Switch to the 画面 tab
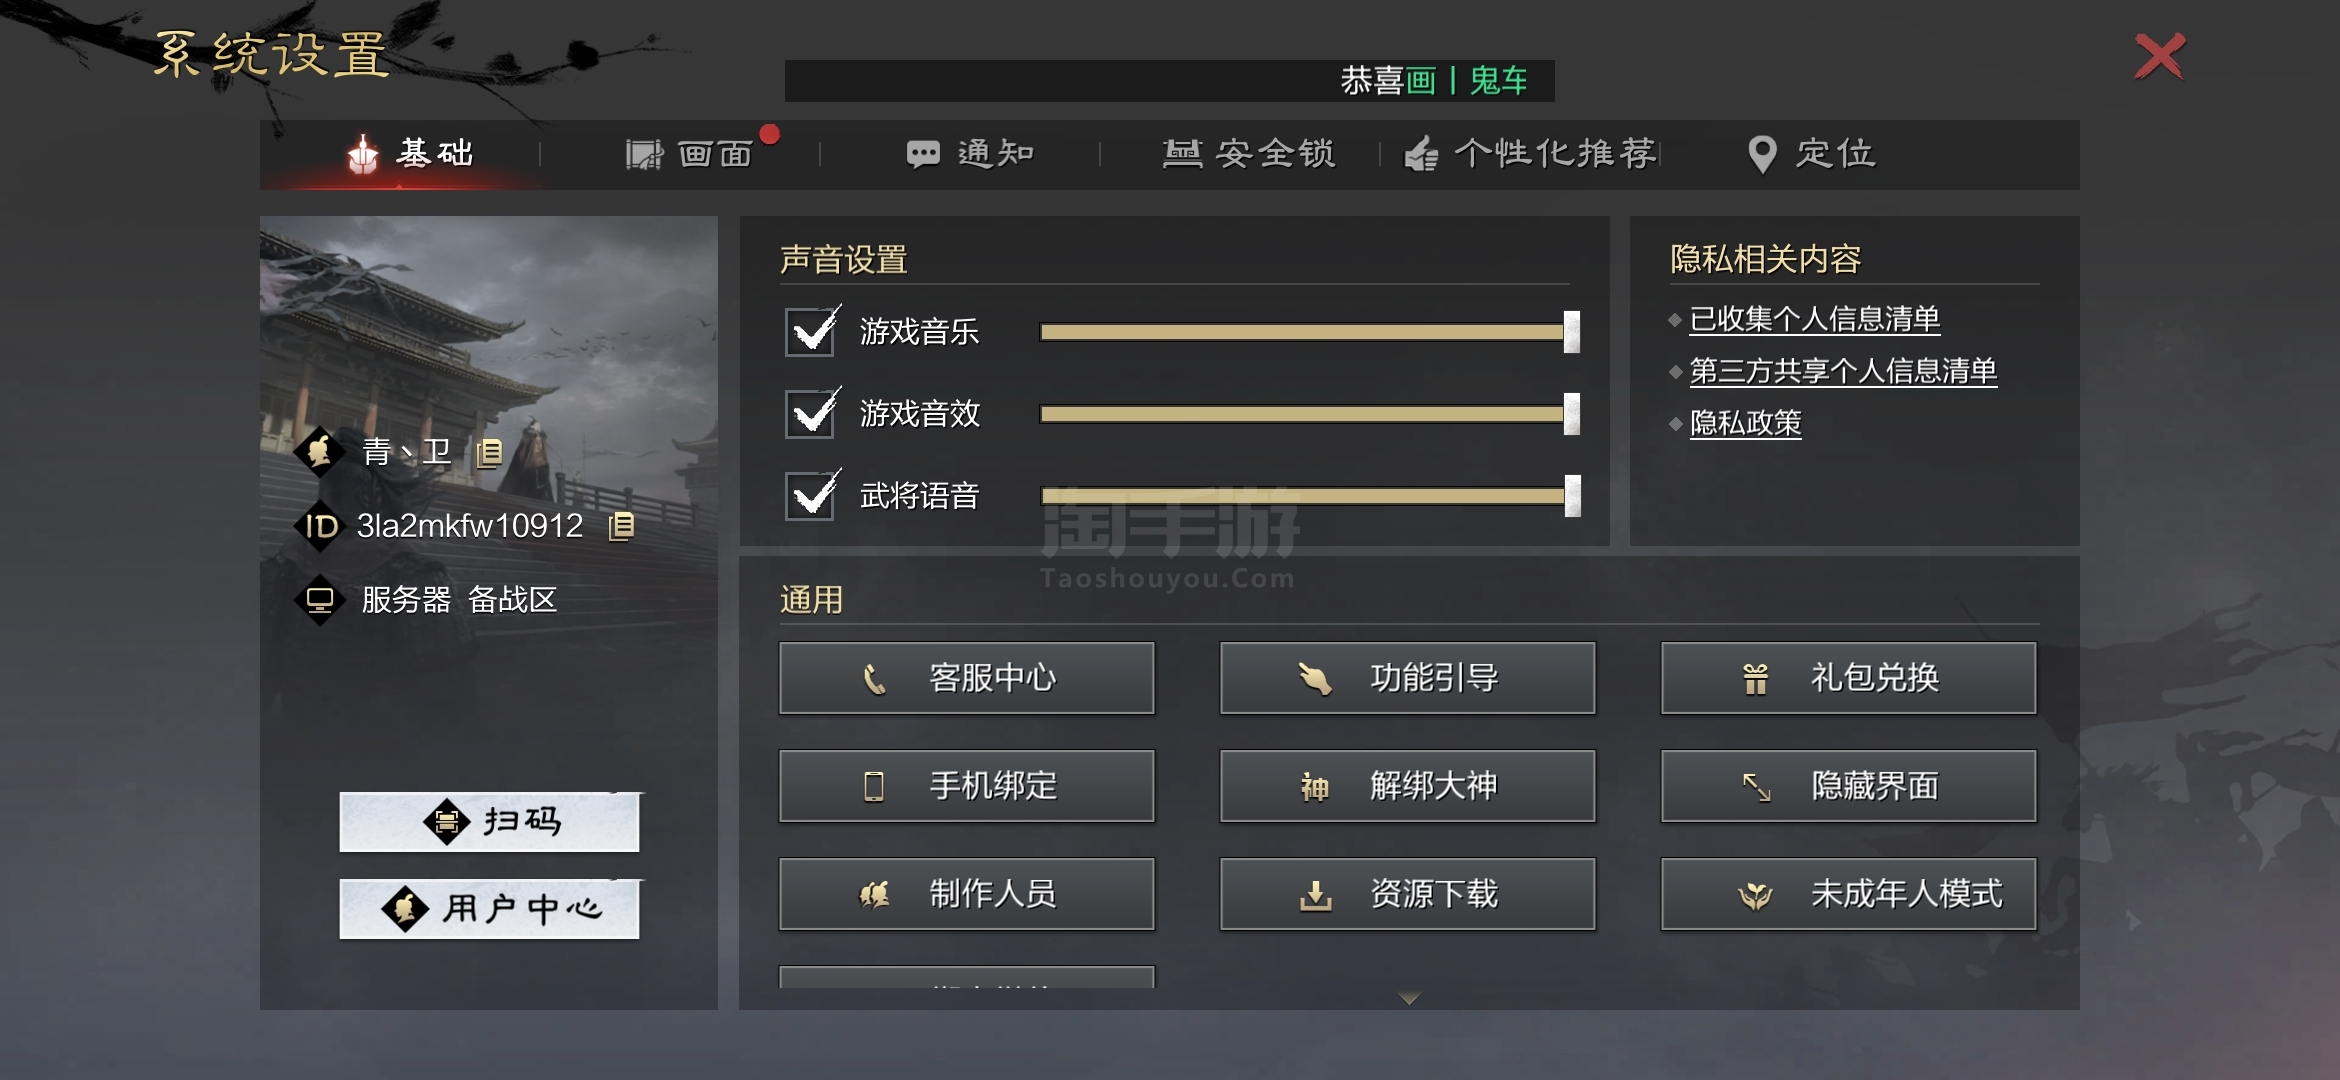The height and width of the screenshot is (1080, 2340). [x=690, y=154]
